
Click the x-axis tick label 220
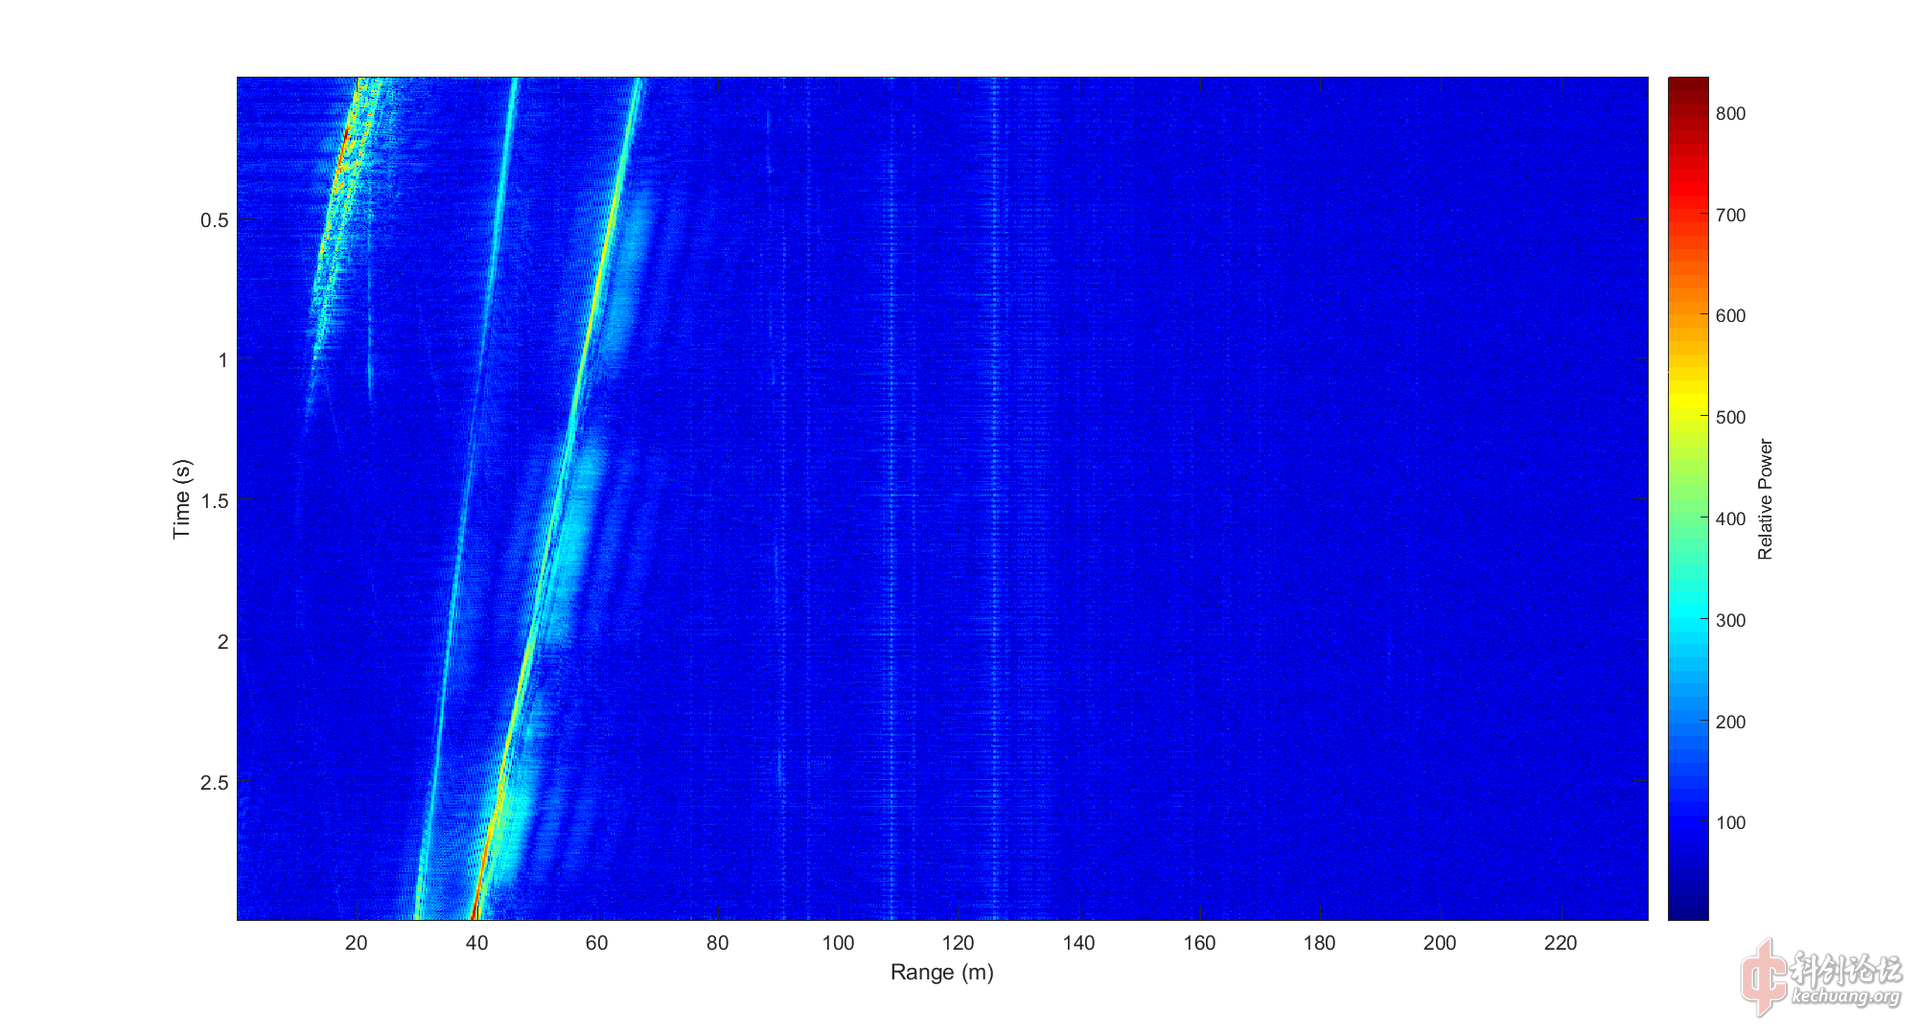(x=1560, y=943)
